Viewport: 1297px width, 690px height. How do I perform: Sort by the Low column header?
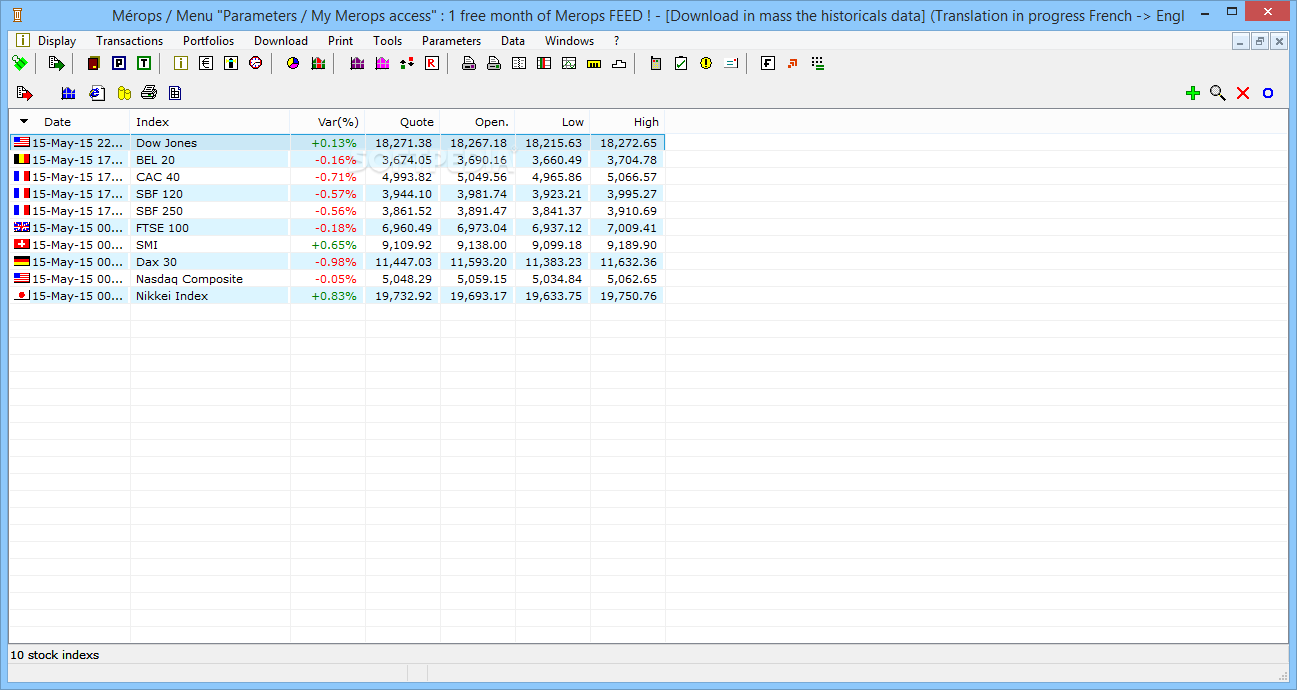[553, 122]
